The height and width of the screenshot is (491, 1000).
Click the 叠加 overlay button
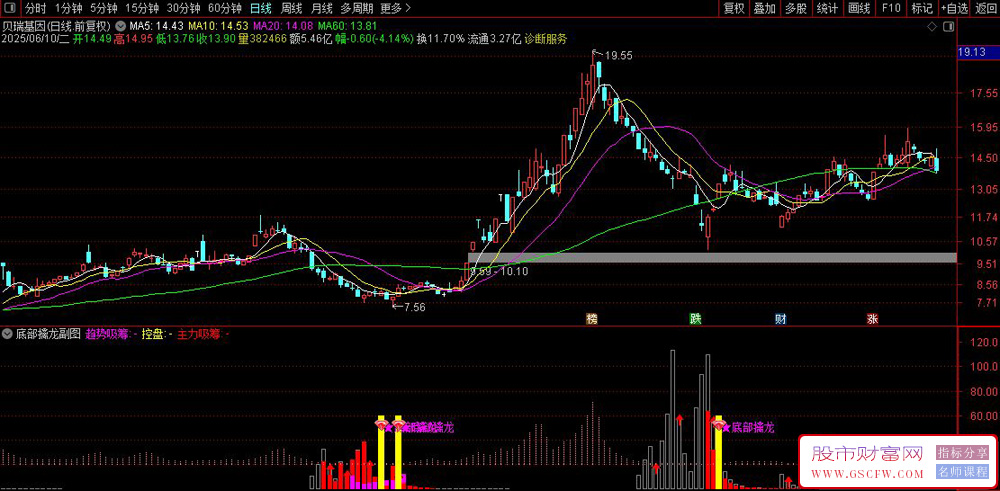[764, 9]
